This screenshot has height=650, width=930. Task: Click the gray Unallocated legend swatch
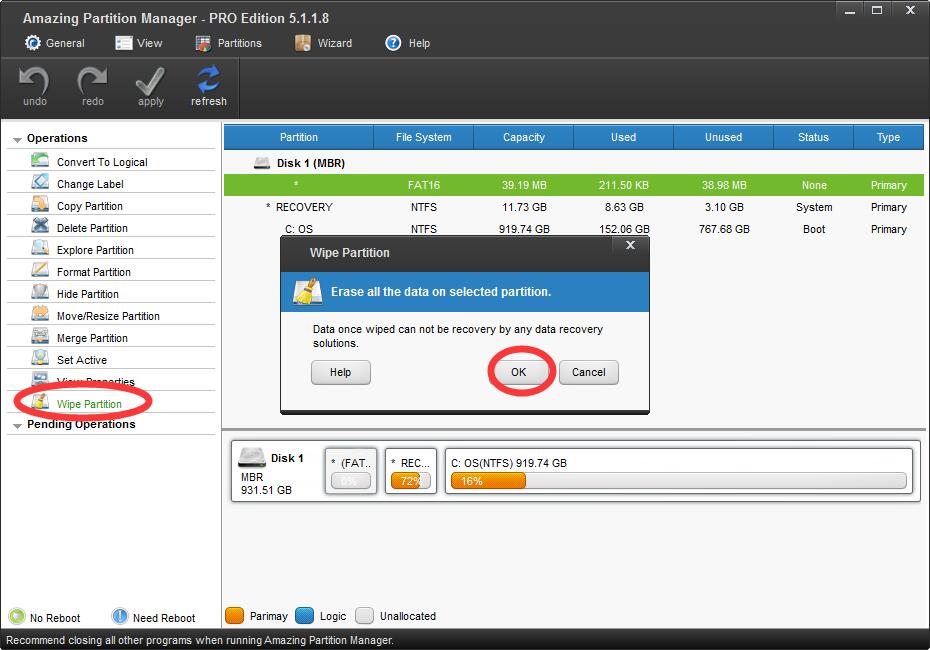pyautogui.click(x=364, y=616)
